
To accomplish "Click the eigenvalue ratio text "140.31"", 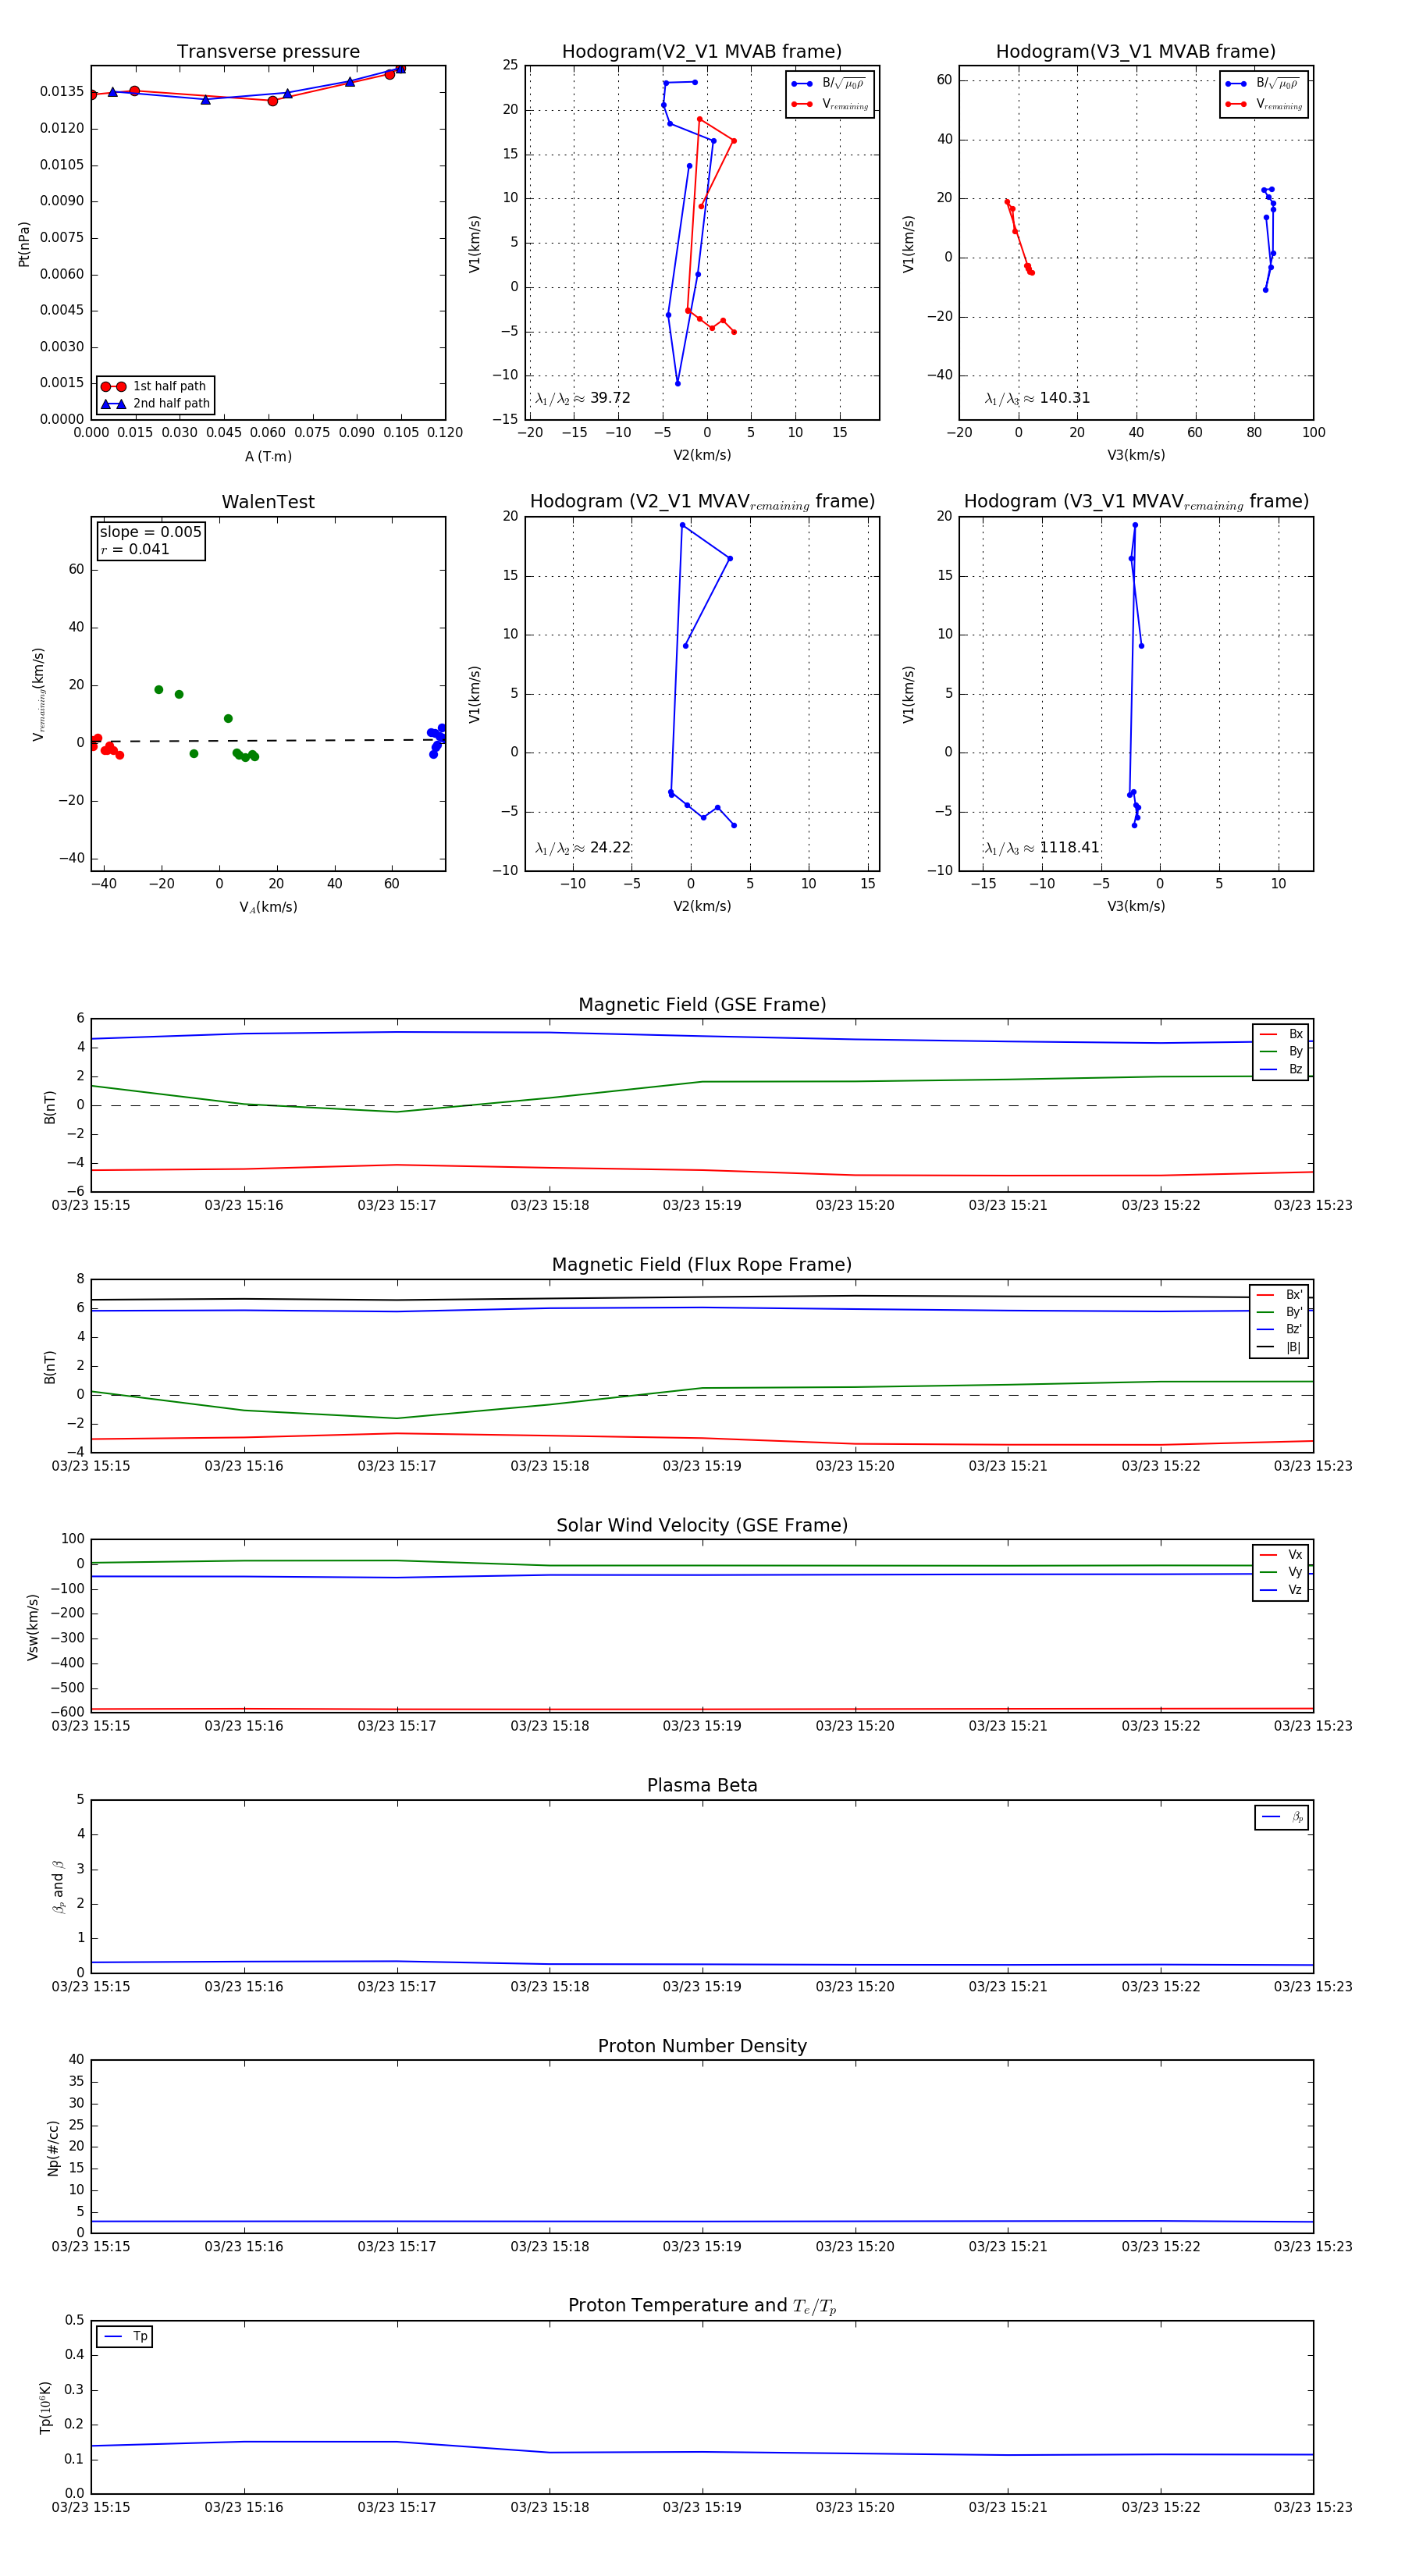I will click(x=1064, y=398).
